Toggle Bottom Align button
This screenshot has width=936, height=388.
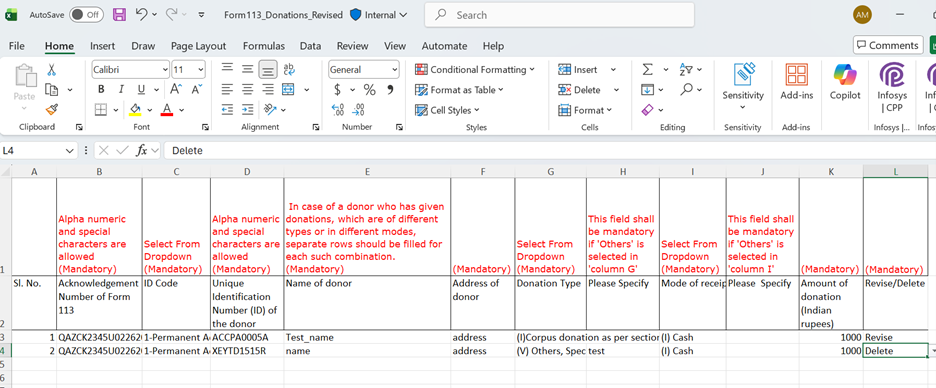coord(268,69)
